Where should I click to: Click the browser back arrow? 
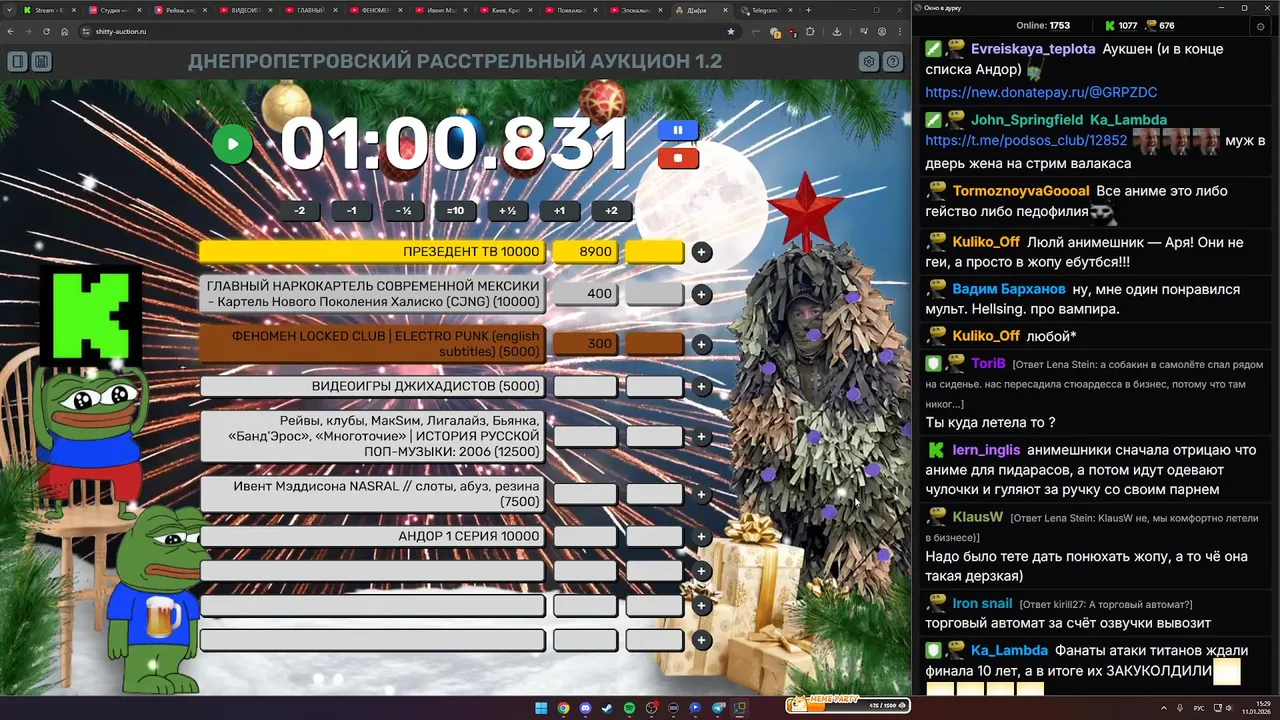click(10, 31)
